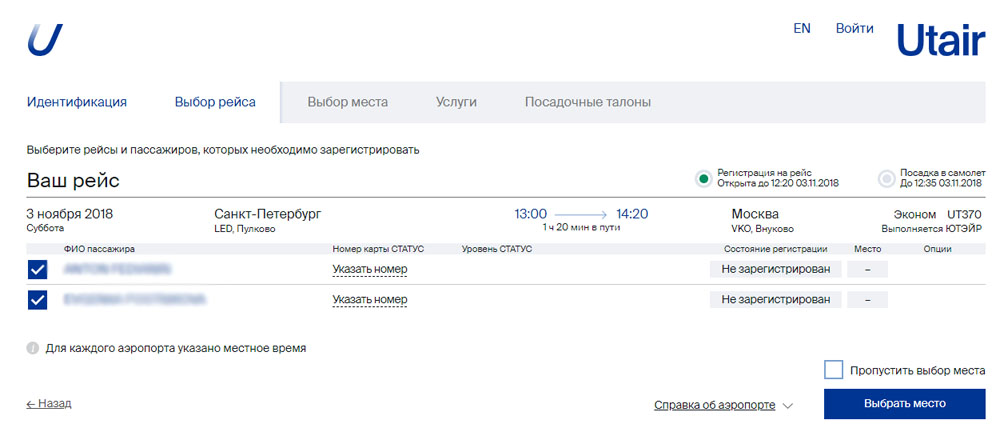Click Указать номер for second passenger
The height and width of the screenshot is (432, 1000).
click(x=370, y=299)
